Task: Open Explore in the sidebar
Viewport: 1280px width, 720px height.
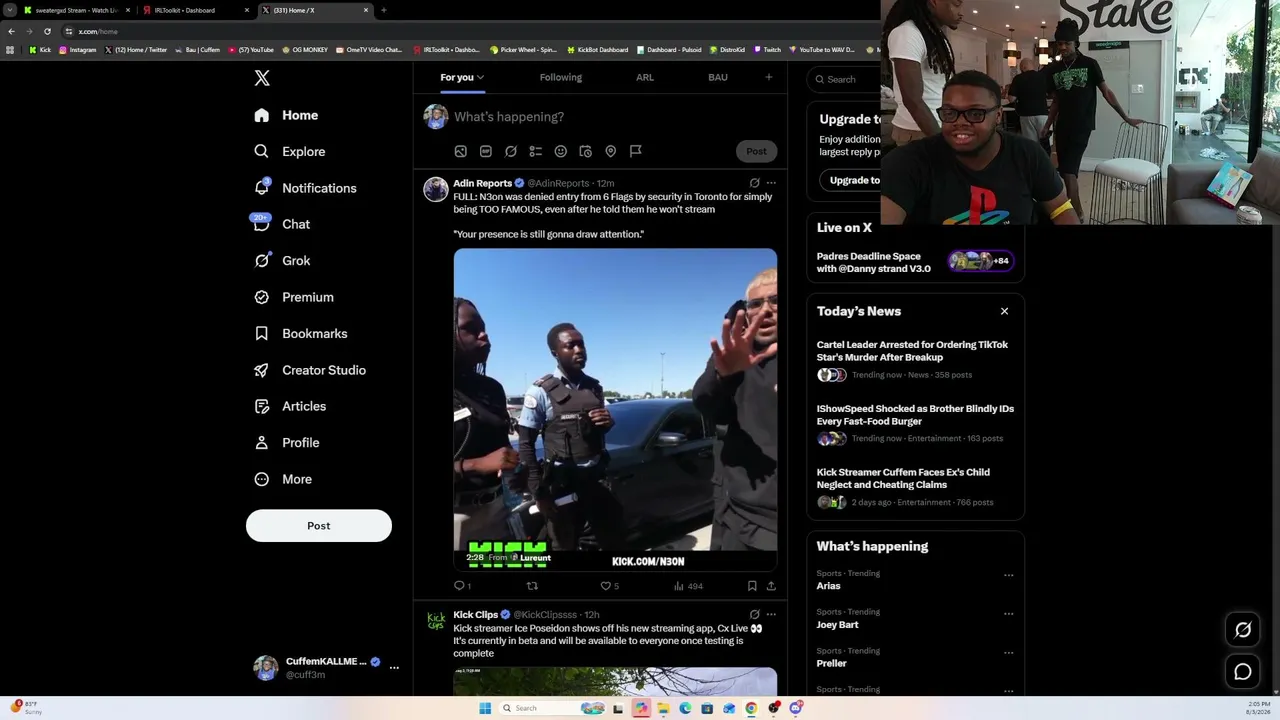Action: point(290,152)
